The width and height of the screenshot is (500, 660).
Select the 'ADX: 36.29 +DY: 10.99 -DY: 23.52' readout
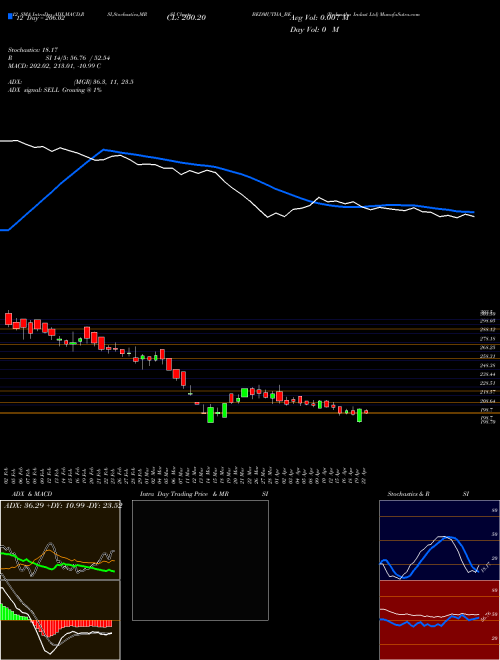63,505
